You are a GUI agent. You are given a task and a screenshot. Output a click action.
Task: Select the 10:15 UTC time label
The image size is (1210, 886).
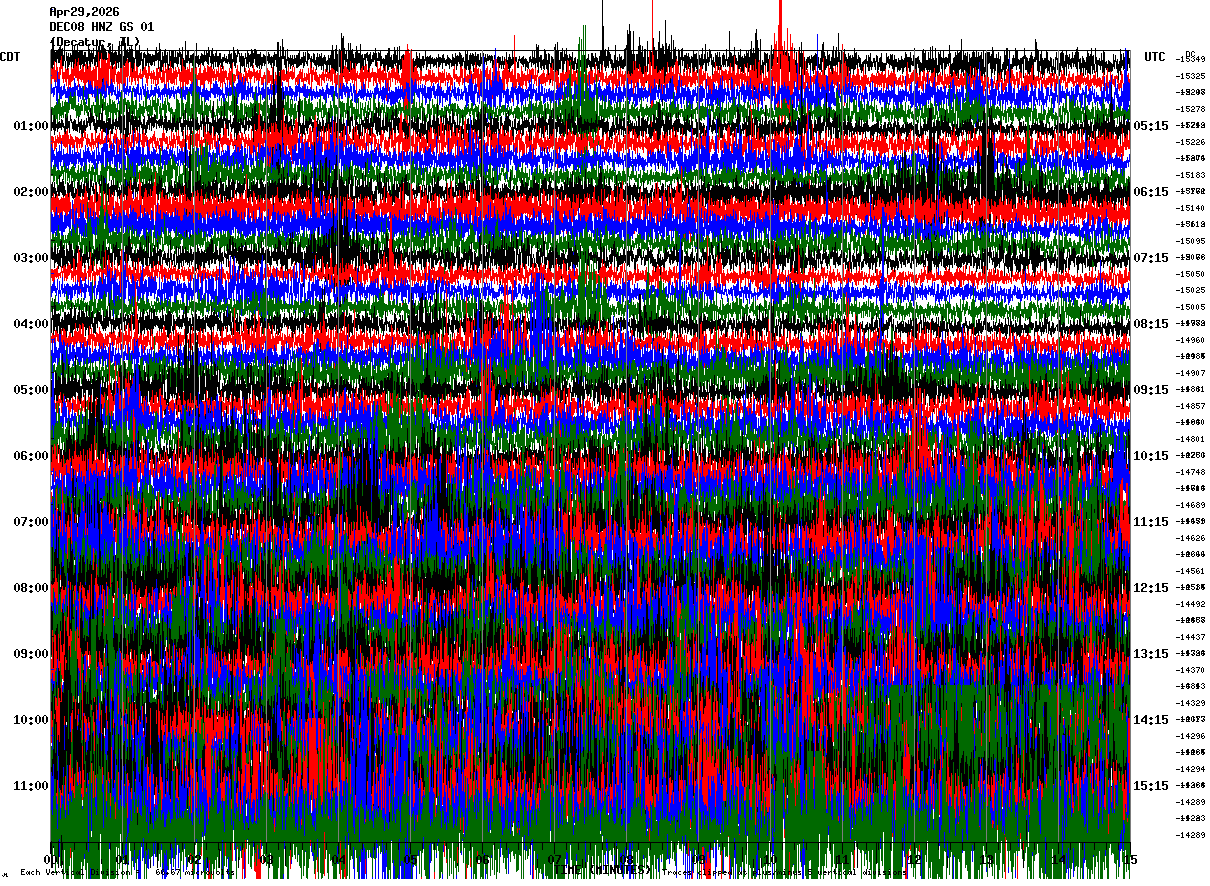pyautogui.click(x=1151, y=456)
